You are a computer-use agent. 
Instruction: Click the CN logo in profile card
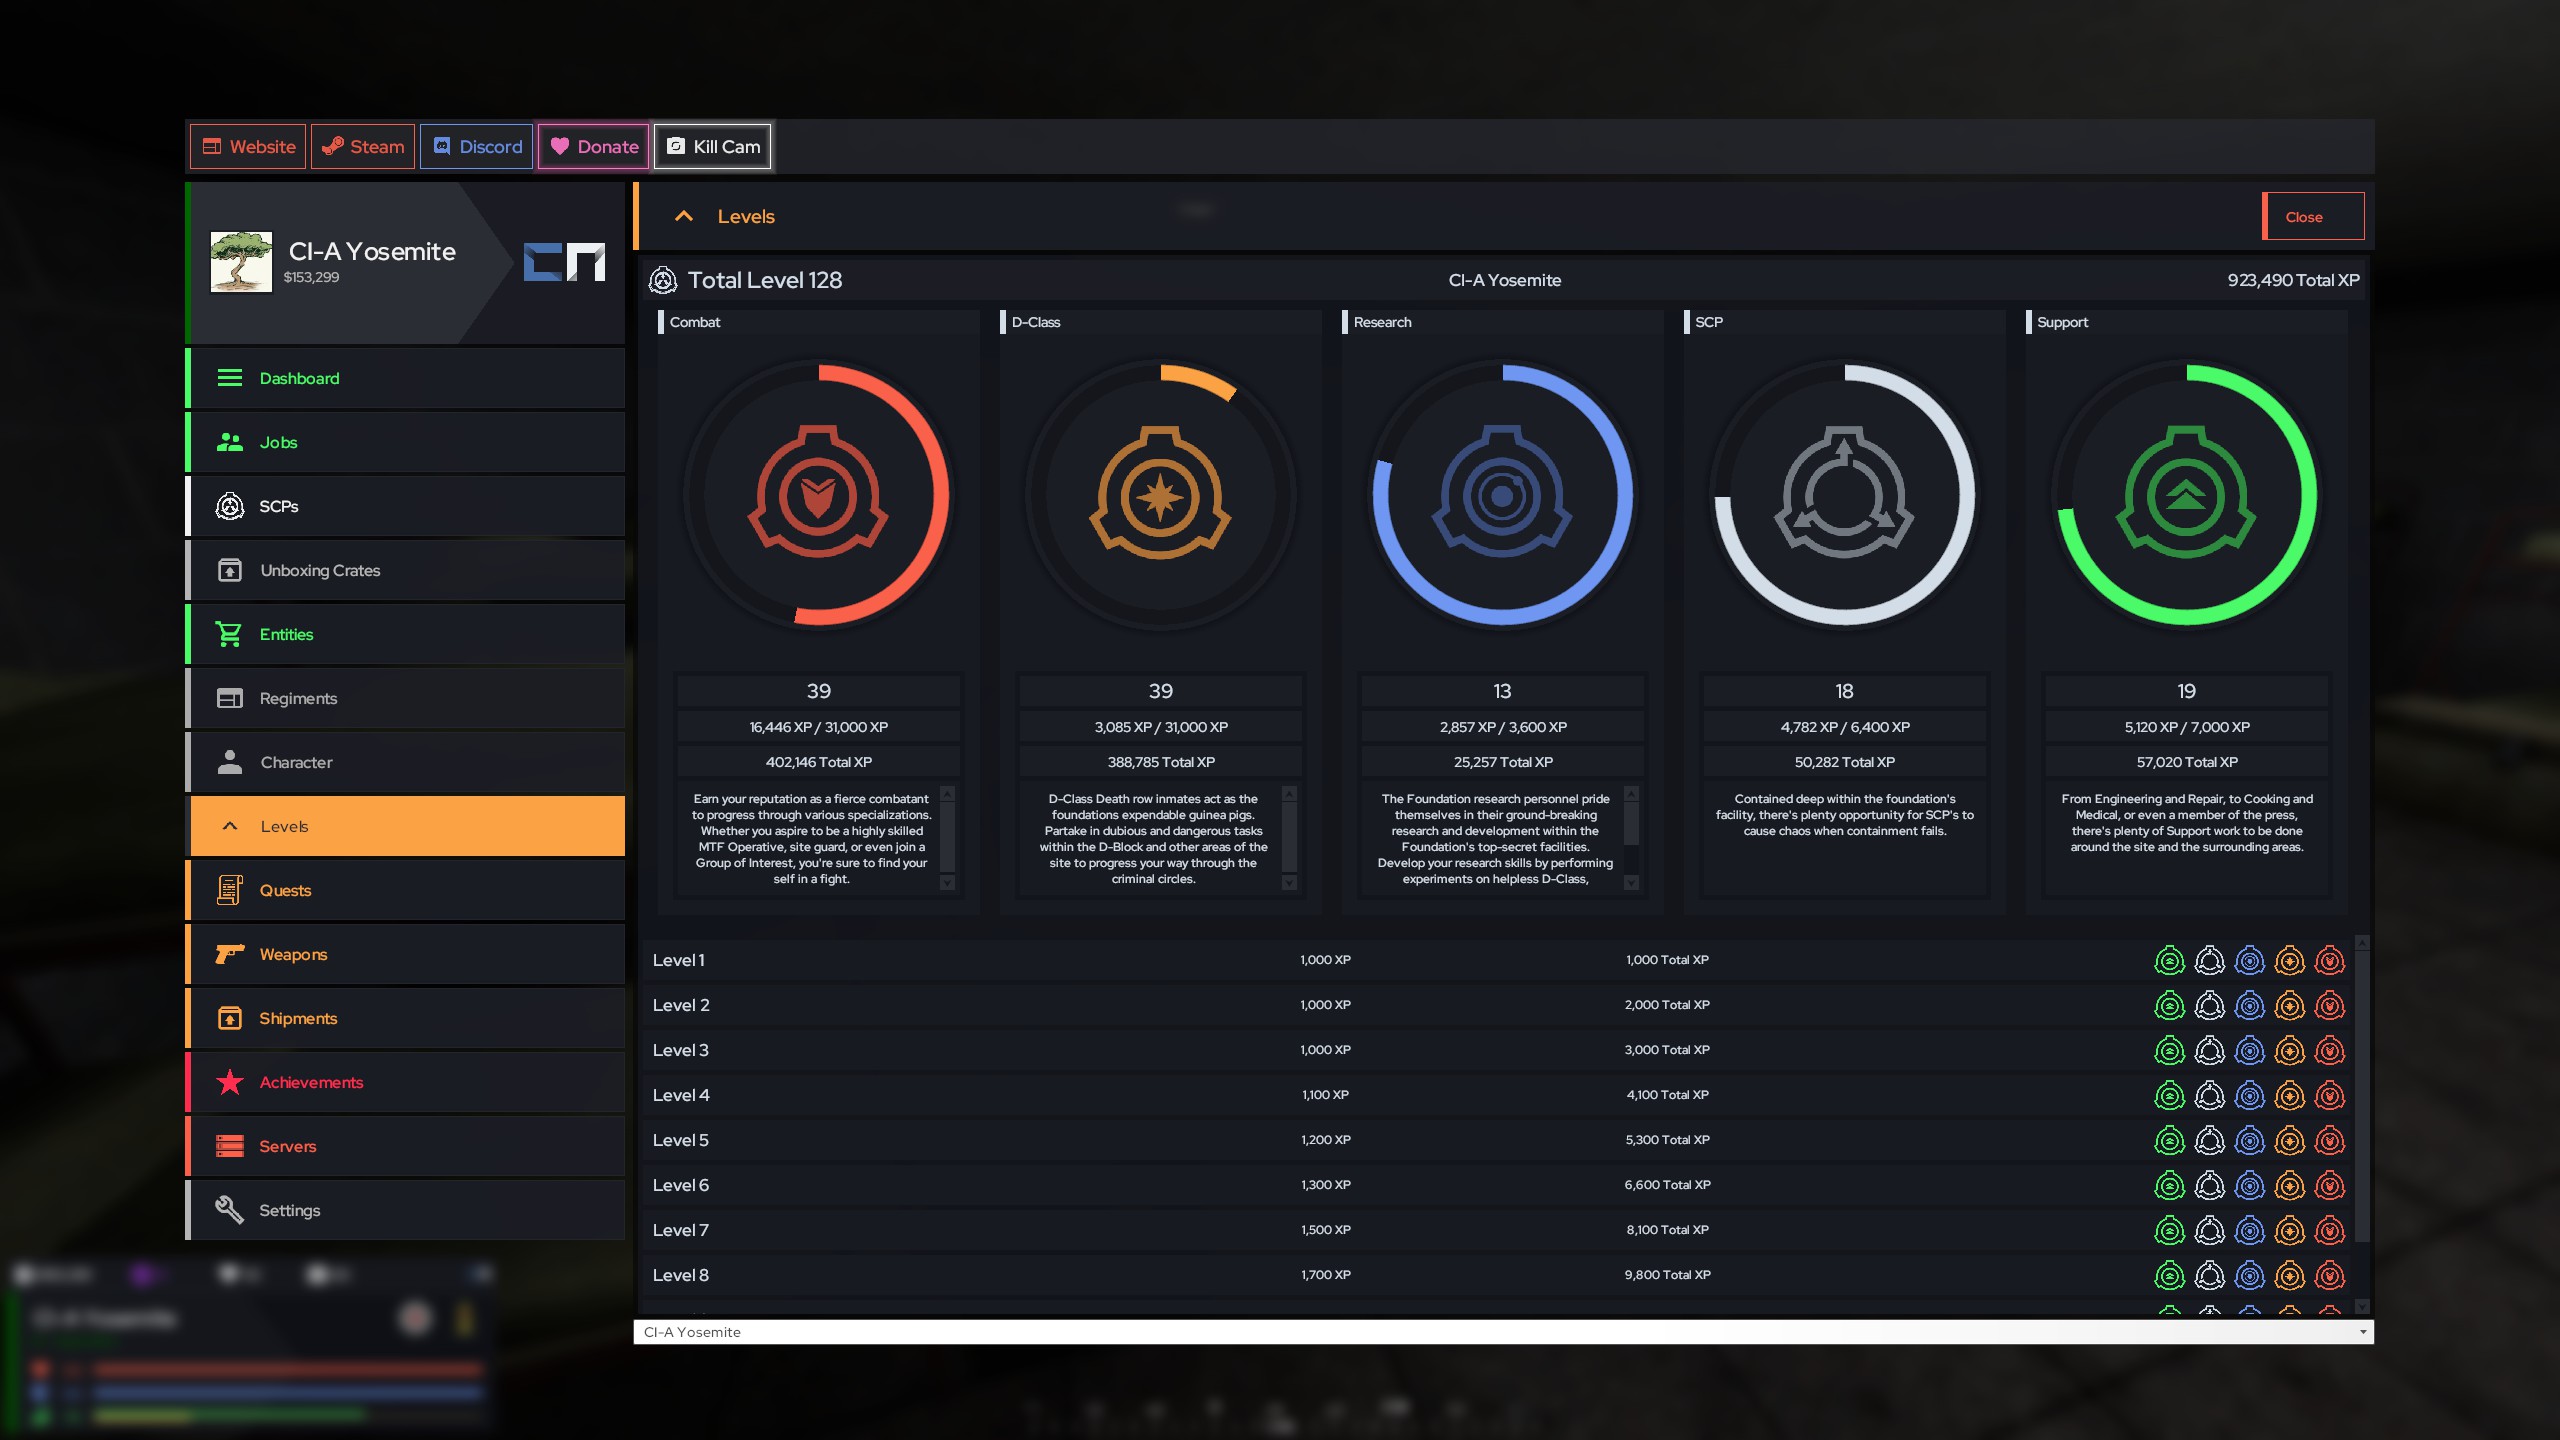[565, 262]
